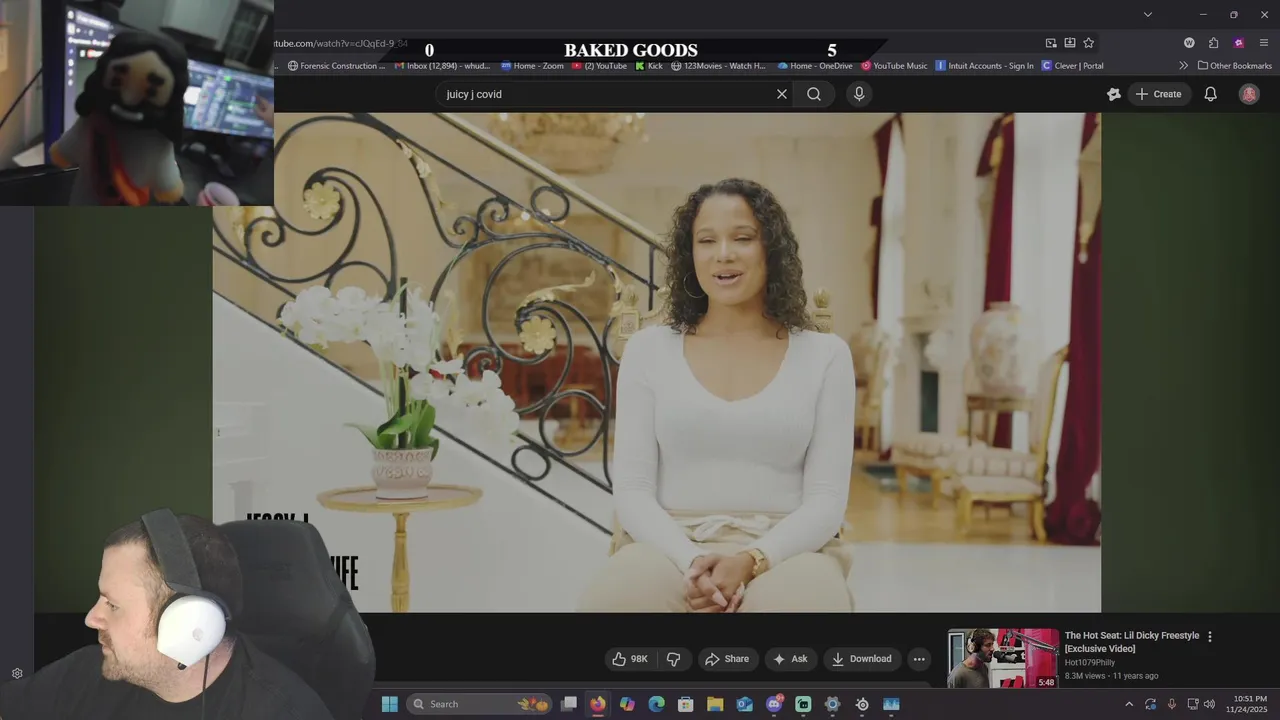Open the Kick bookmark
This screenshot has width=1280, height=720.
649,66
